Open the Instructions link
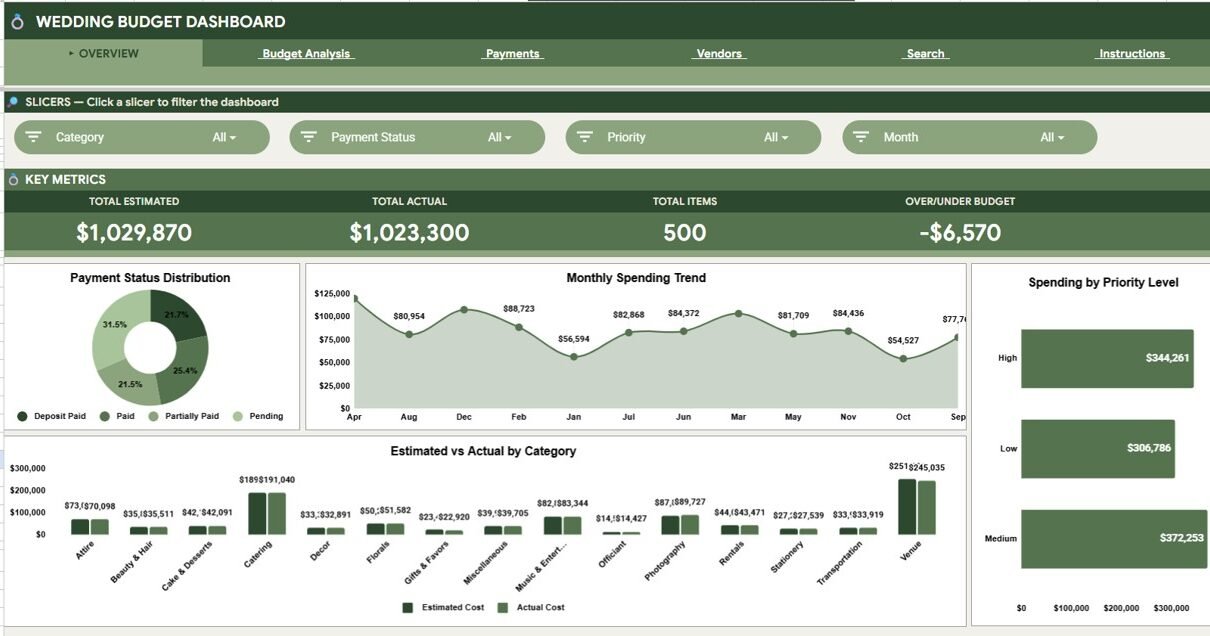 pyautogui.click(x=1132, y=54)
